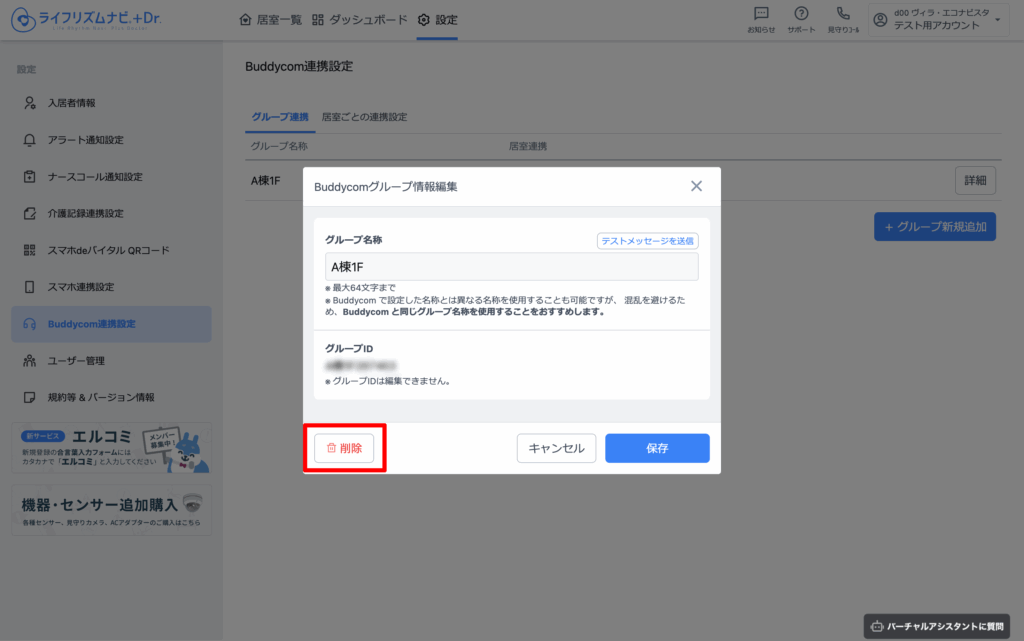
Task: Click the グループ名称 column header
Action: coord(279,146)
